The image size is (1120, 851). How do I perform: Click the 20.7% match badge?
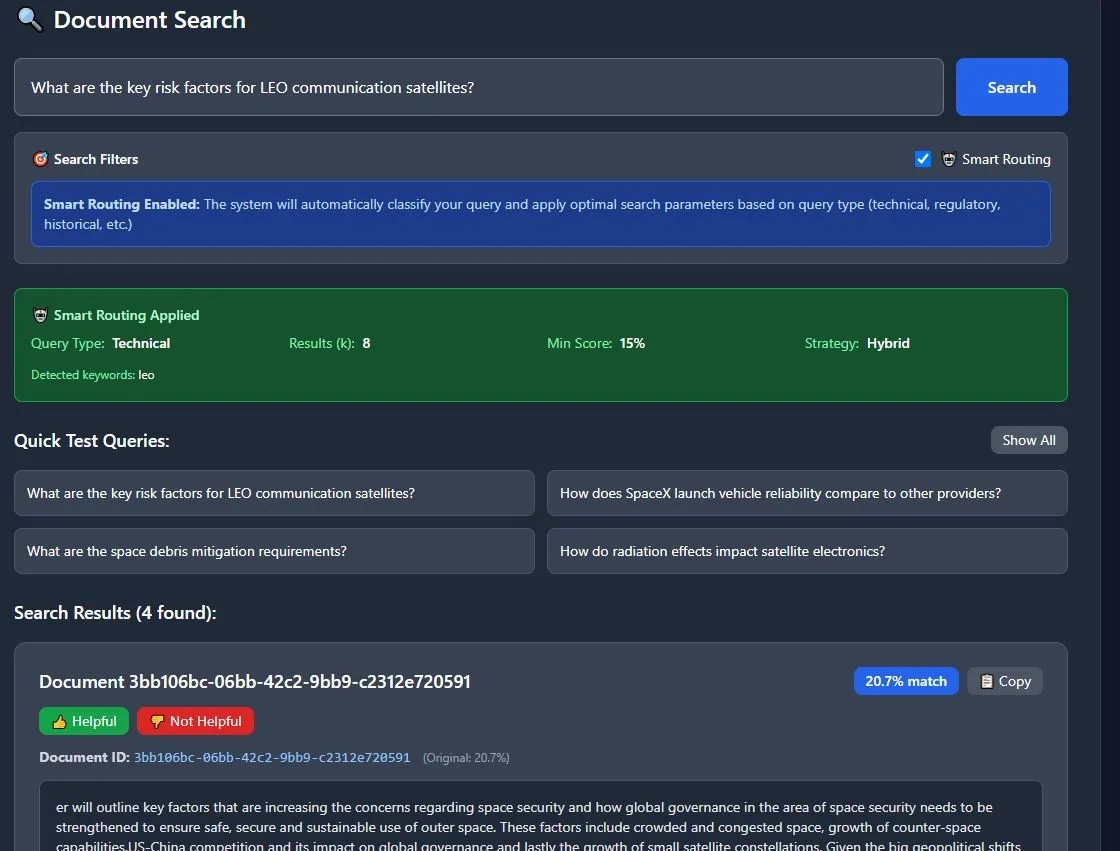point(905,680)
